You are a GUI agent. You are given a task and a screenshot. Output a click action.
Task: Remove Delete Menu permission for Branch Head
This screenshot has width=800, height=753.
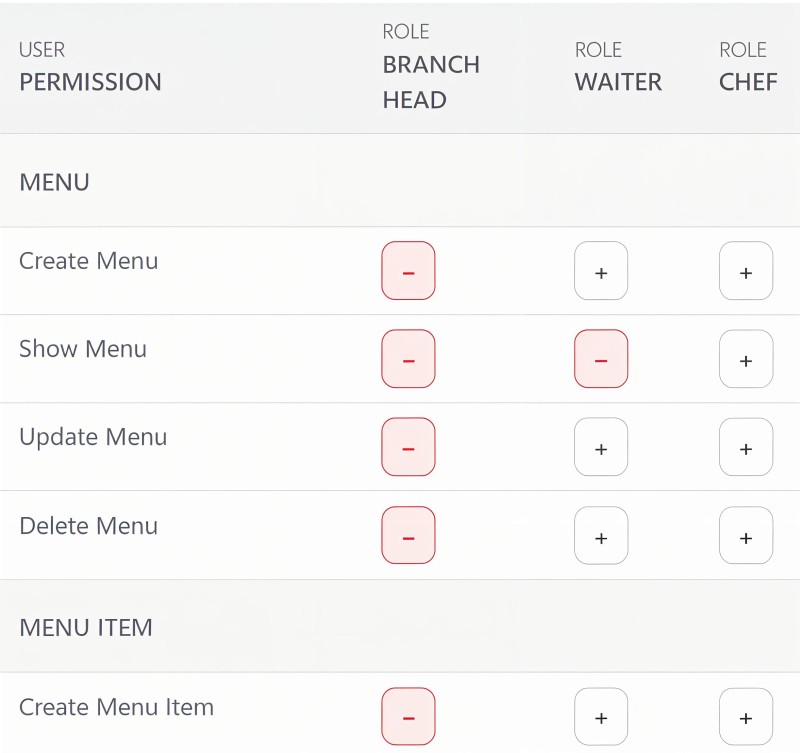pyautogui.click(x=408, y=535)
